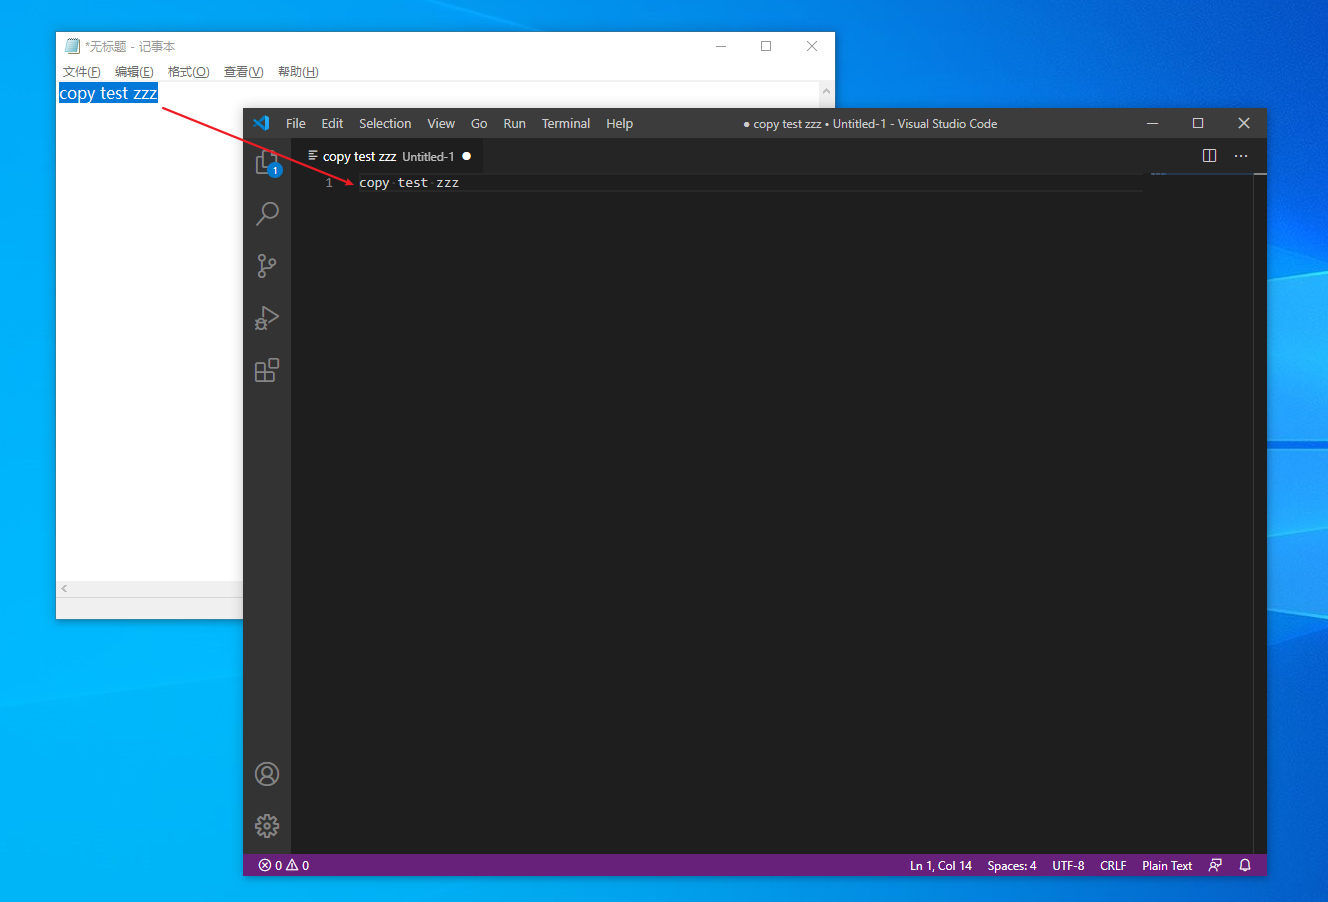Minimize the Notepad window
The image size is (1328, 902).
pos(721,46)
